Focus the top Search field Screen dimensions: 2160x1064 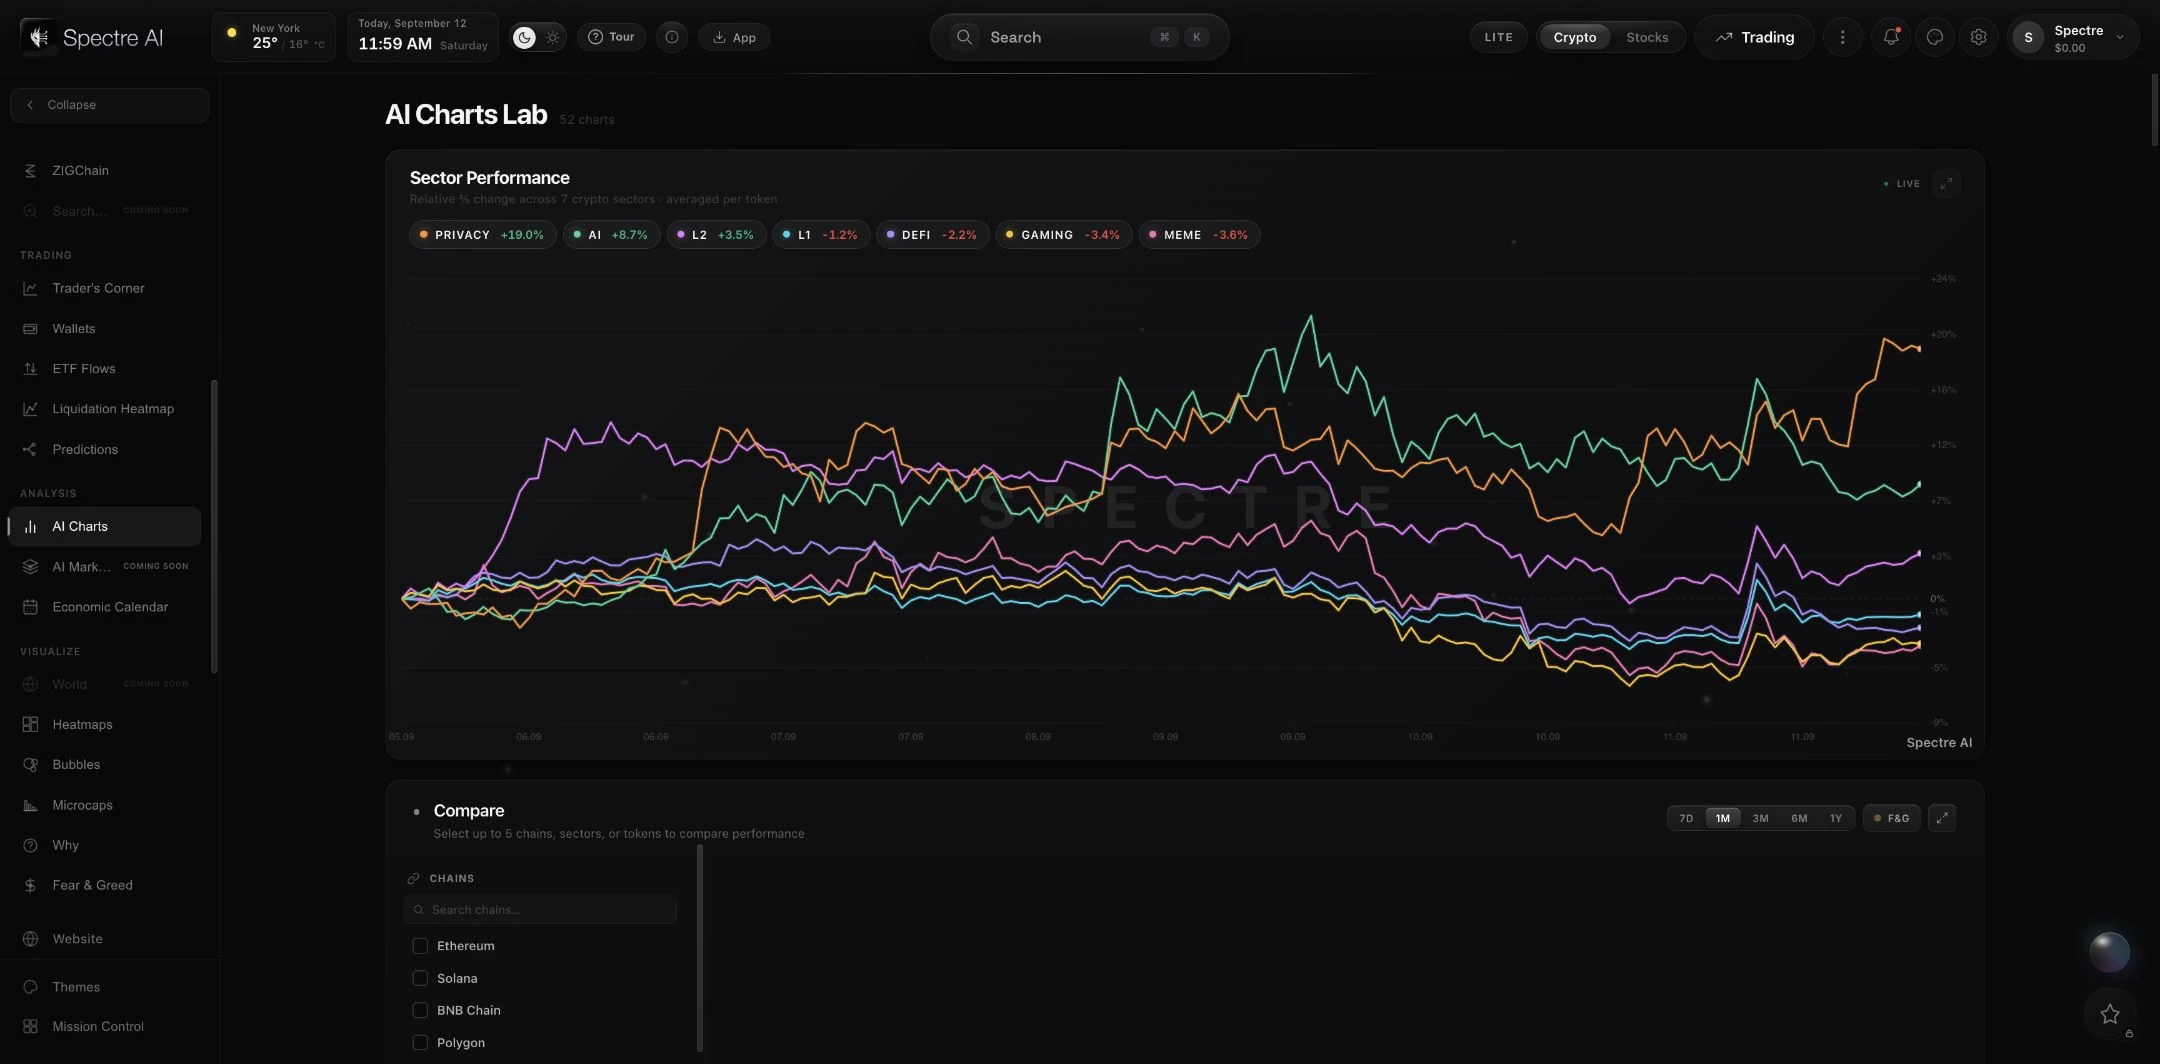point(1079,37)
